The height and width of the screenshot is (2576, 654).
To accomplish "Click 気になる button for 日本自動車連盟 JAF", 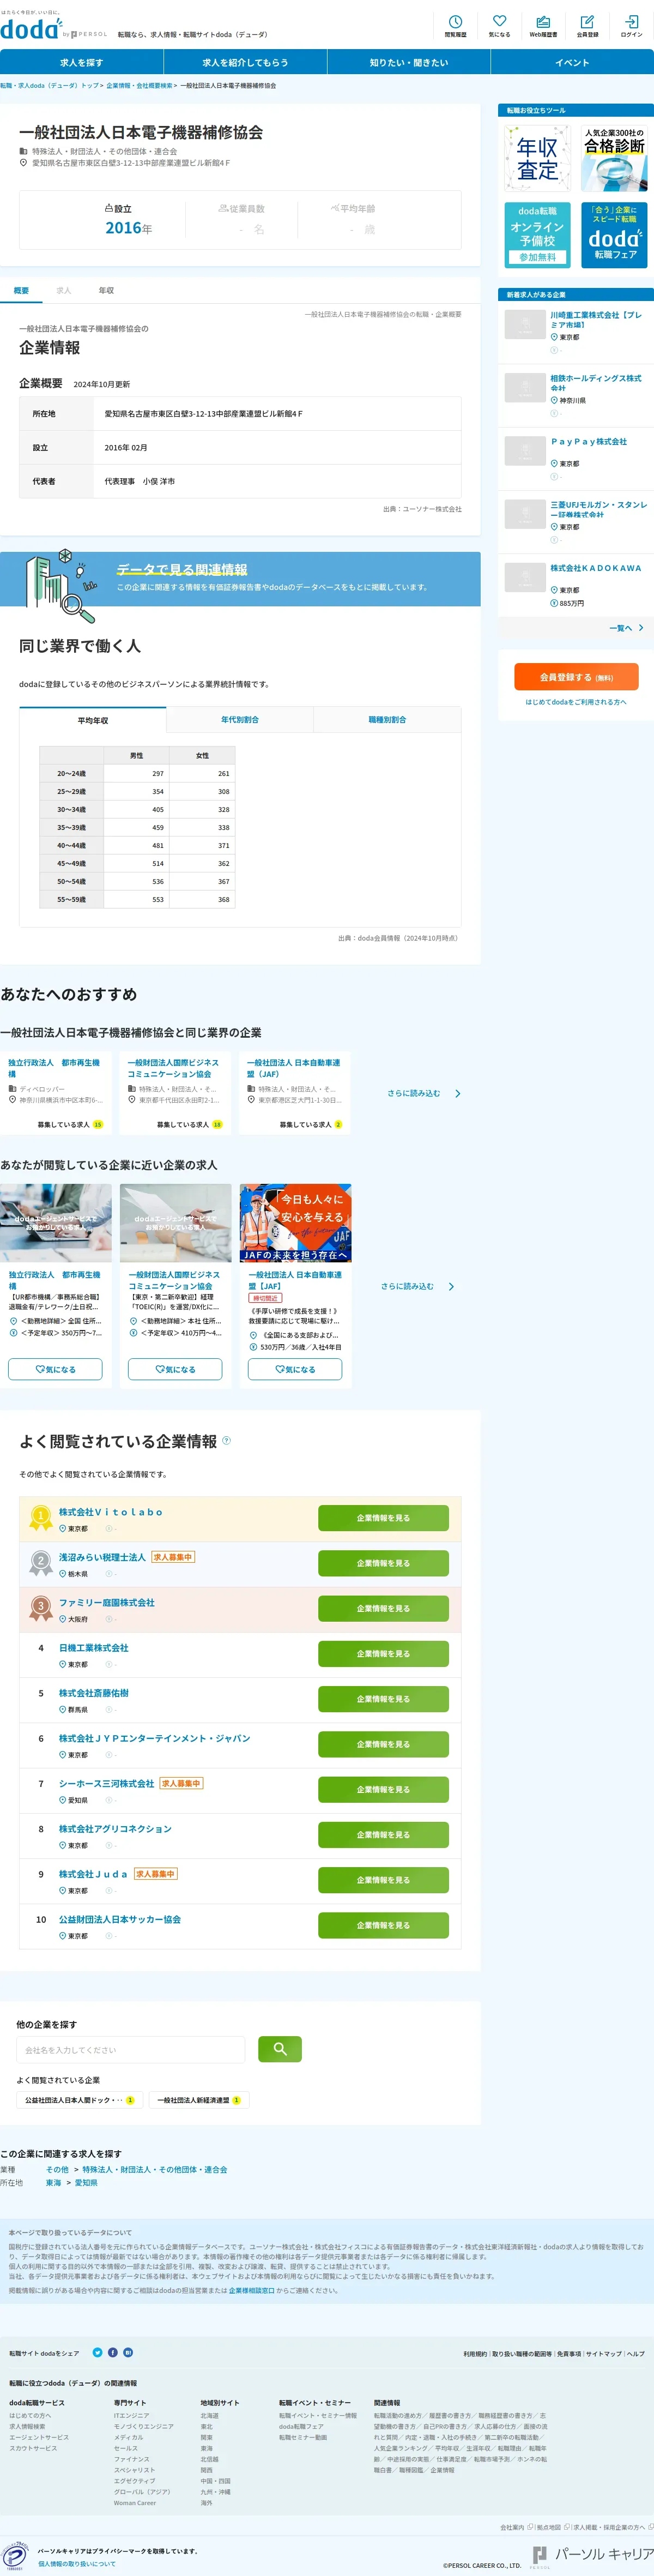I will point(295,1369).
